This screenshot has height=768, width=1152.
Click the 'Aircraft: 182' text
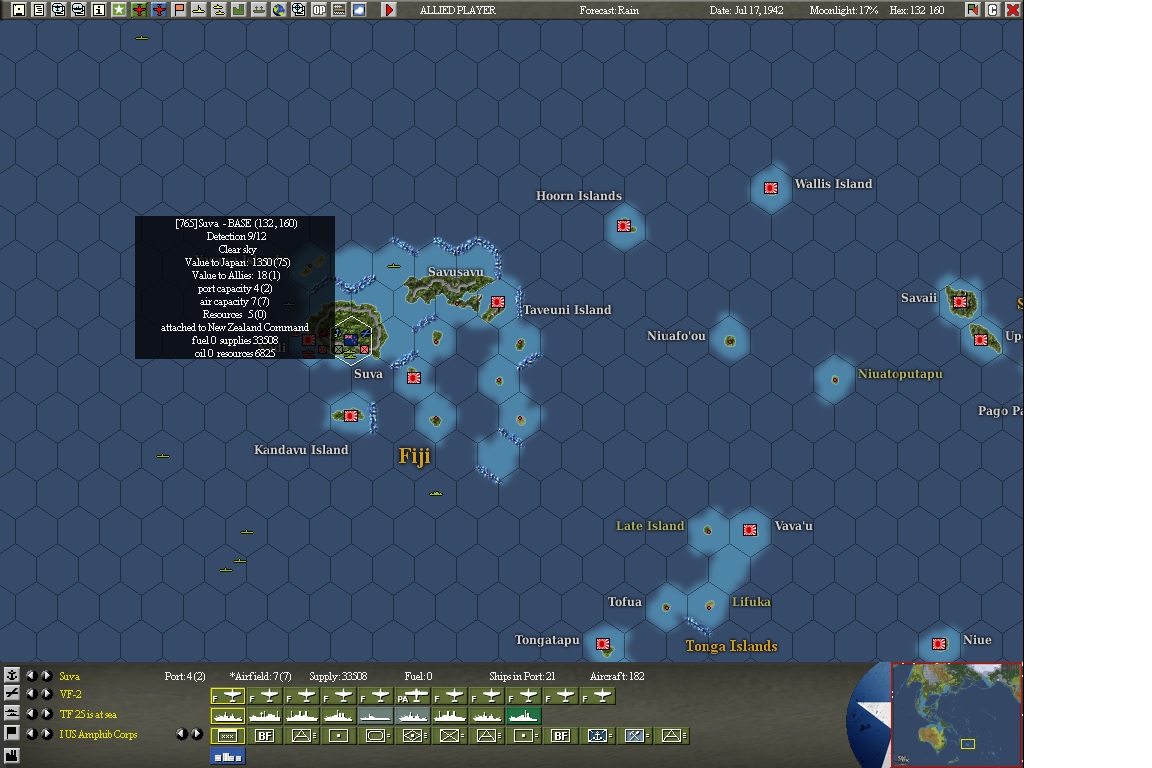click(x=617, y=676)
